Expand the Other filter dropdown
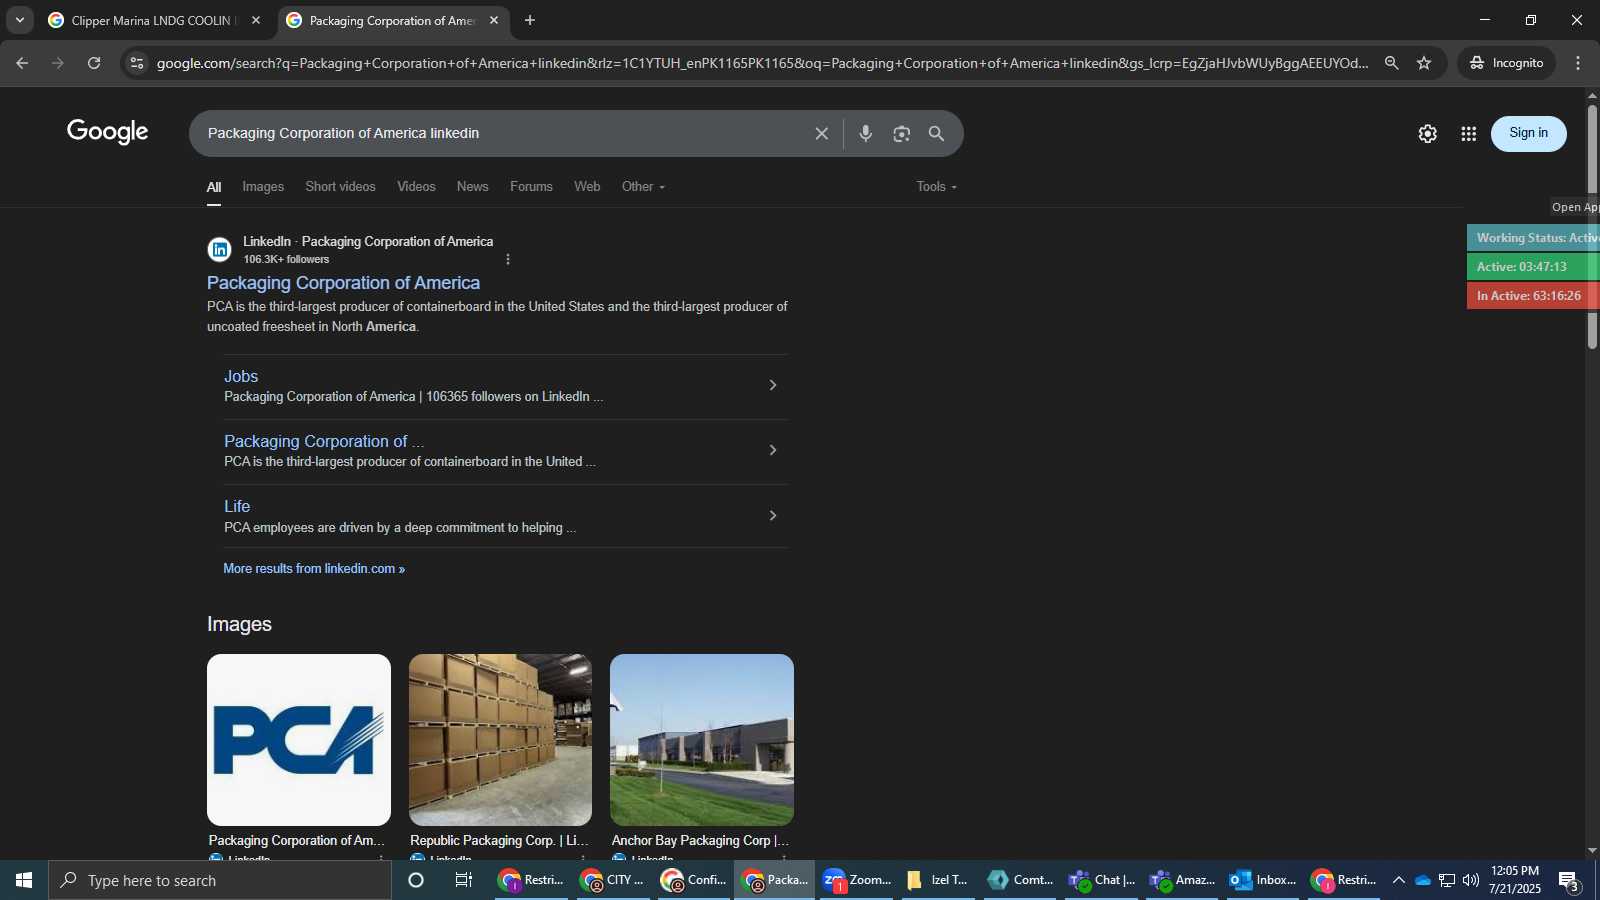Screen dimensions: 1600x900 pyautogui.click(x=643, y=187)
